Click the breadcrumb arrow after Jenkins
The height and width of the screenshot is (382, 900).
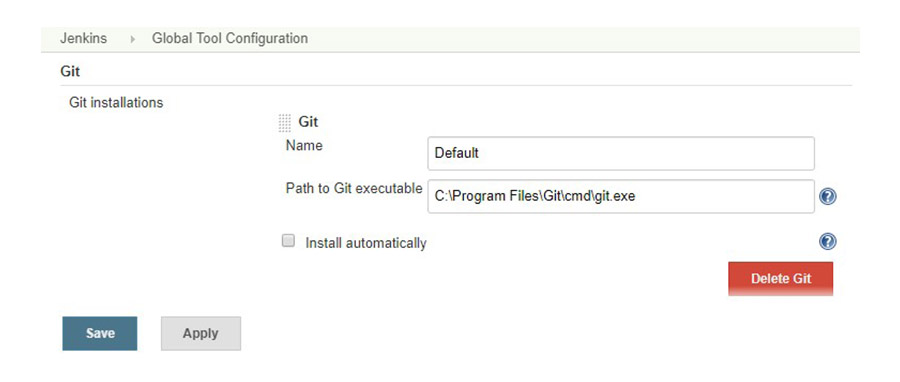pyautogui.click(x=133, y=39)
